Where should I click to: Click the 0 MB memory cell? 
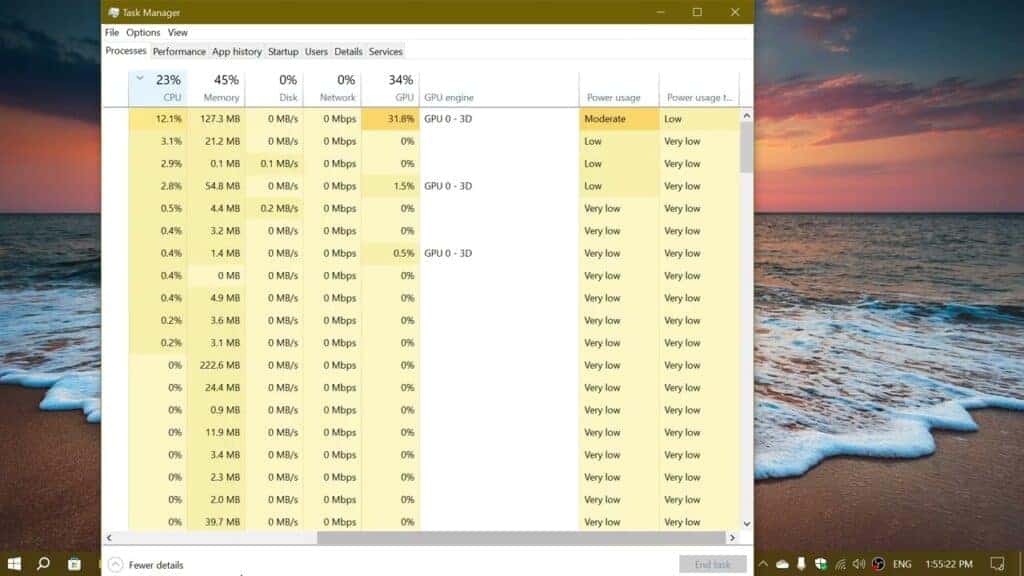[x=216, y=276]
